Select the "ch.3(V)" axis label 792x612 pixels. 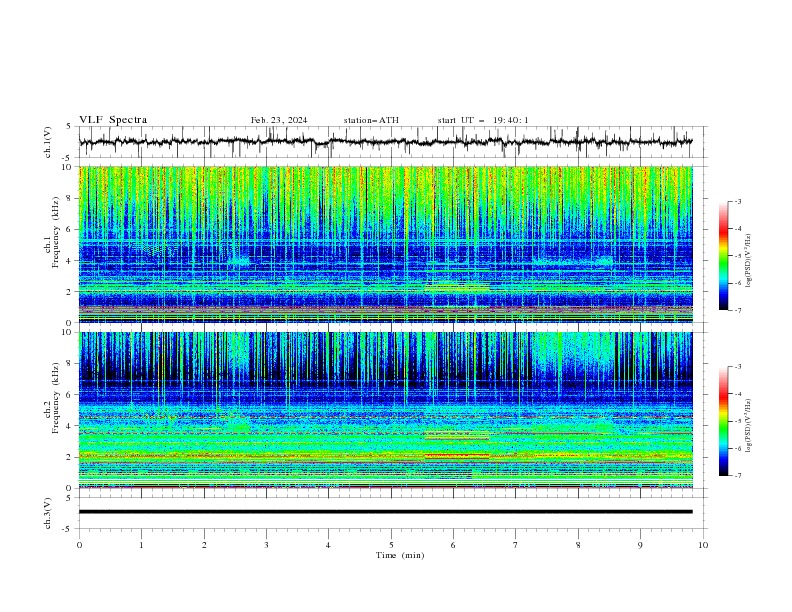[x=48, y=513]
